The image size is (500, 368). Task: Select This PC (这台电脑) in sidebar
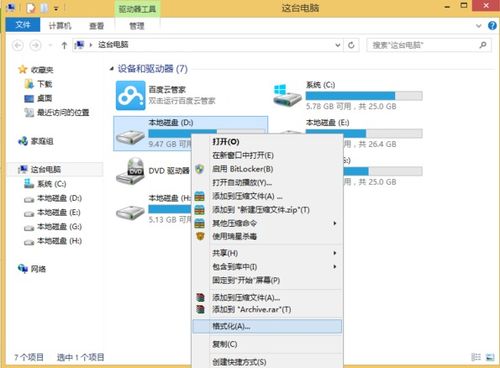pyautogui.click(x=40, y=169)
